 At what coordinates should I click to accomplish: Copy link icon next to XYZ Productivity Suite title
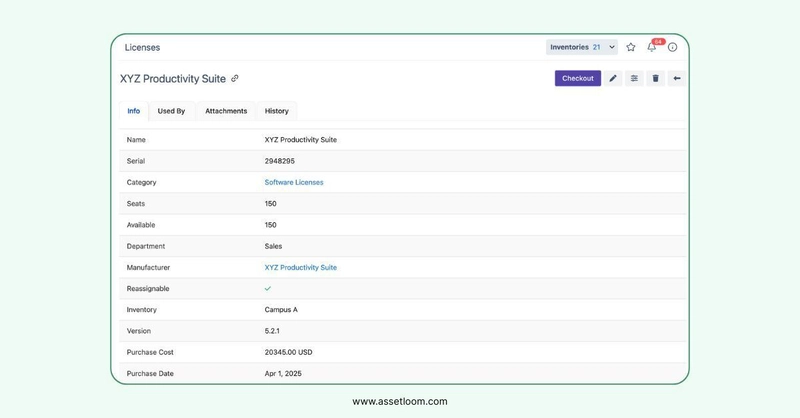pyautogui.click(x=235, y=79)
